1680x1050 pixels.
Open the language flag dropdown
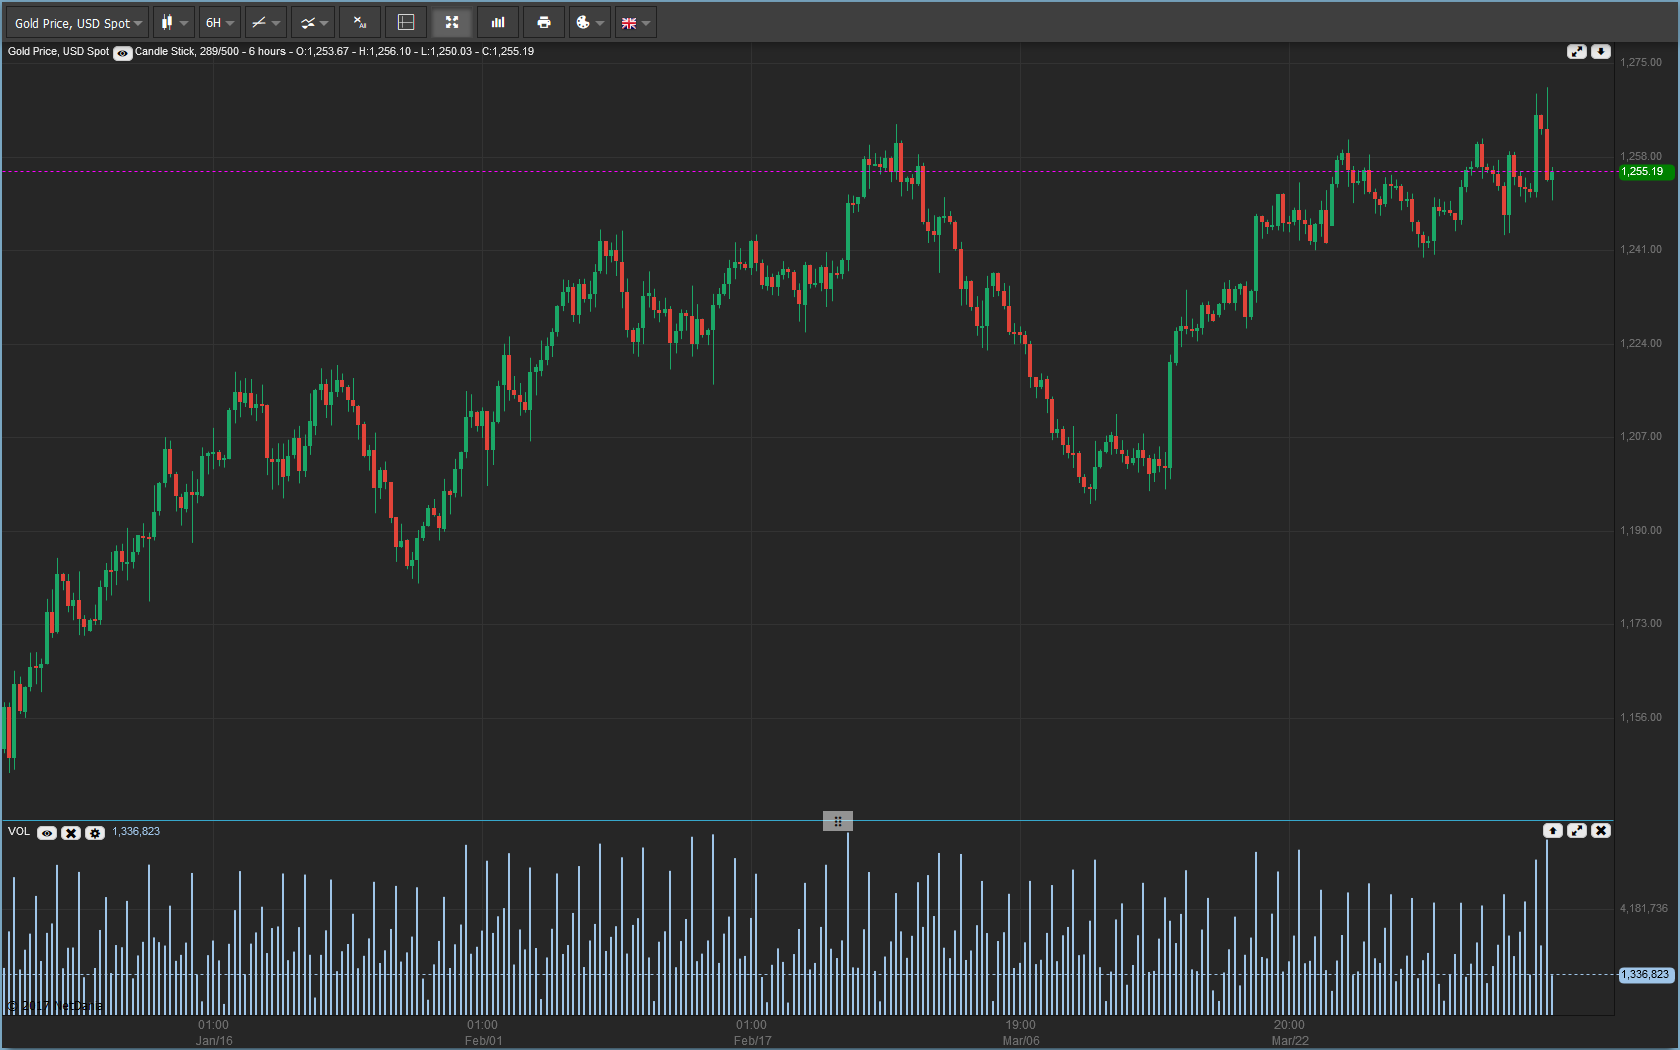coord(635,22)
